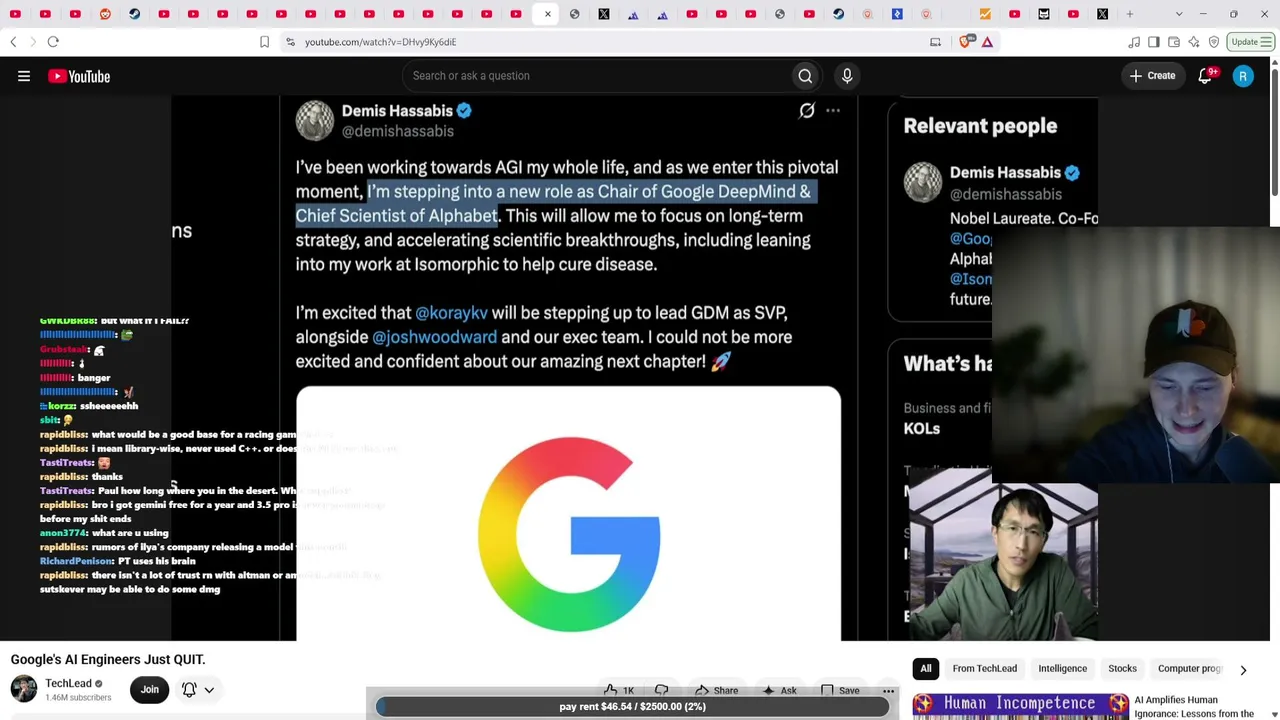Open TechLead channel avatar

coord(24,689)
